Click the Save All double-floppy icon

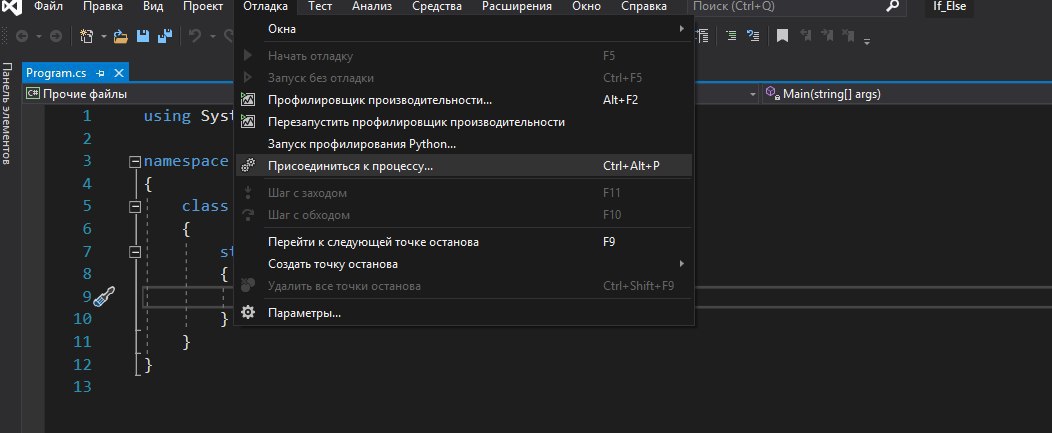tap(164, 36)
